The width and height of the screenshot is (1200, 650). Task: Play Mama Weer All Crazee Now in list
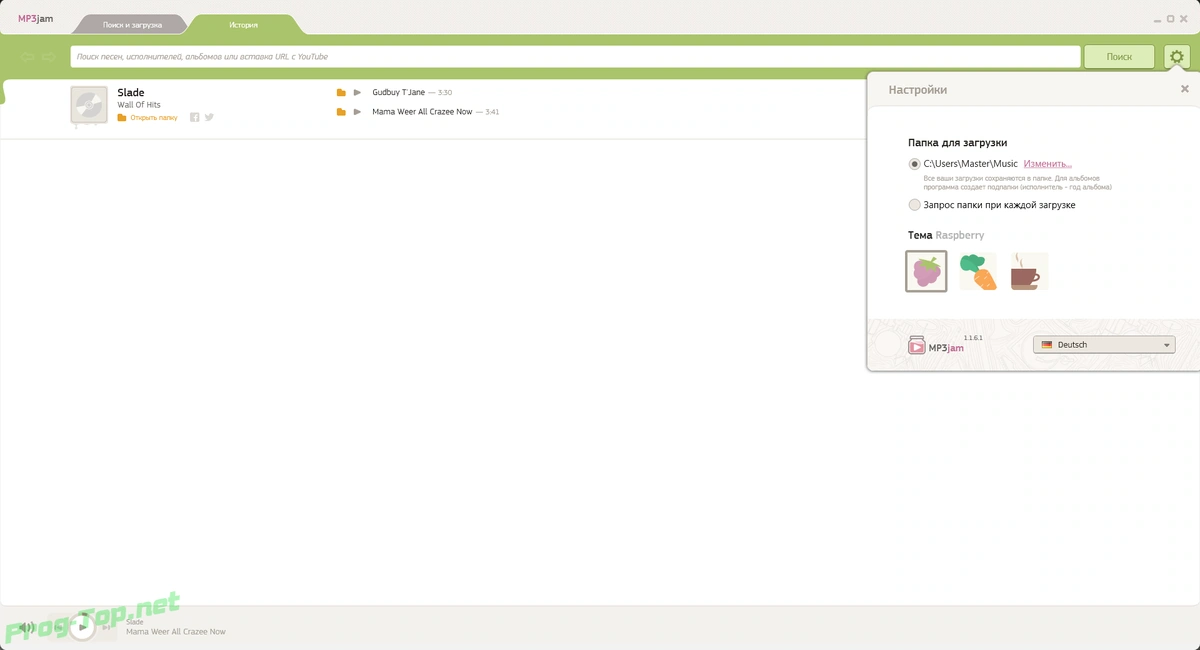pos(357,112)
